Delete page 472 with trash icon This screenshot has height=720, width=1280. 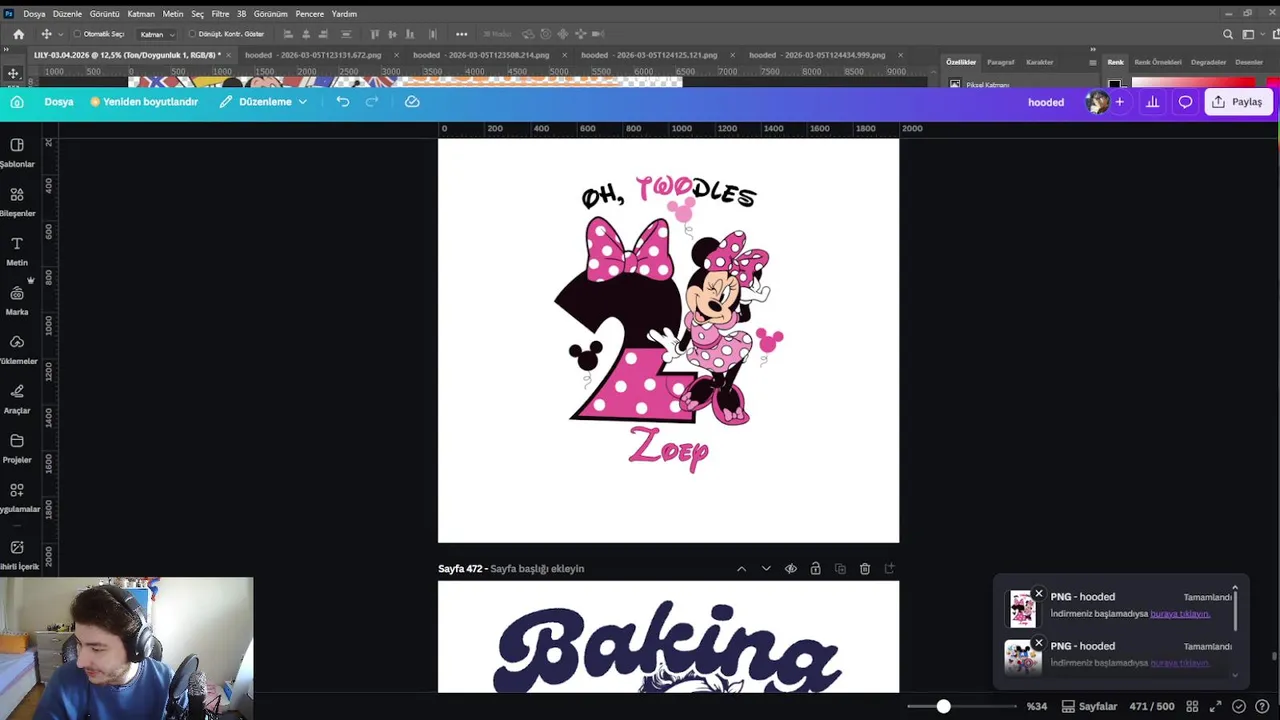point(865,569)
